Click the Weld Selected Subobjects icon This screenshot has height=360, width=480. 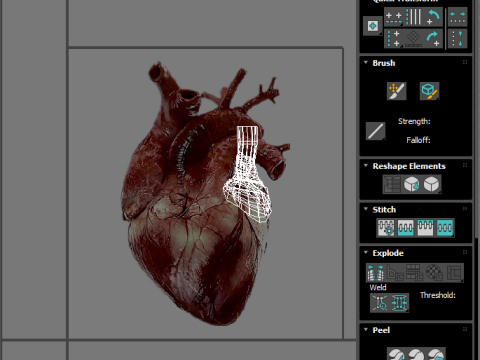399,303
